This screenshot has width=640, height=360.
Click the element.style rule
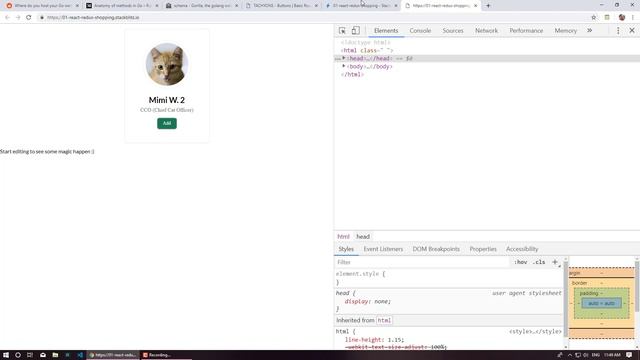pyautogui.click(x=360, y=274)
